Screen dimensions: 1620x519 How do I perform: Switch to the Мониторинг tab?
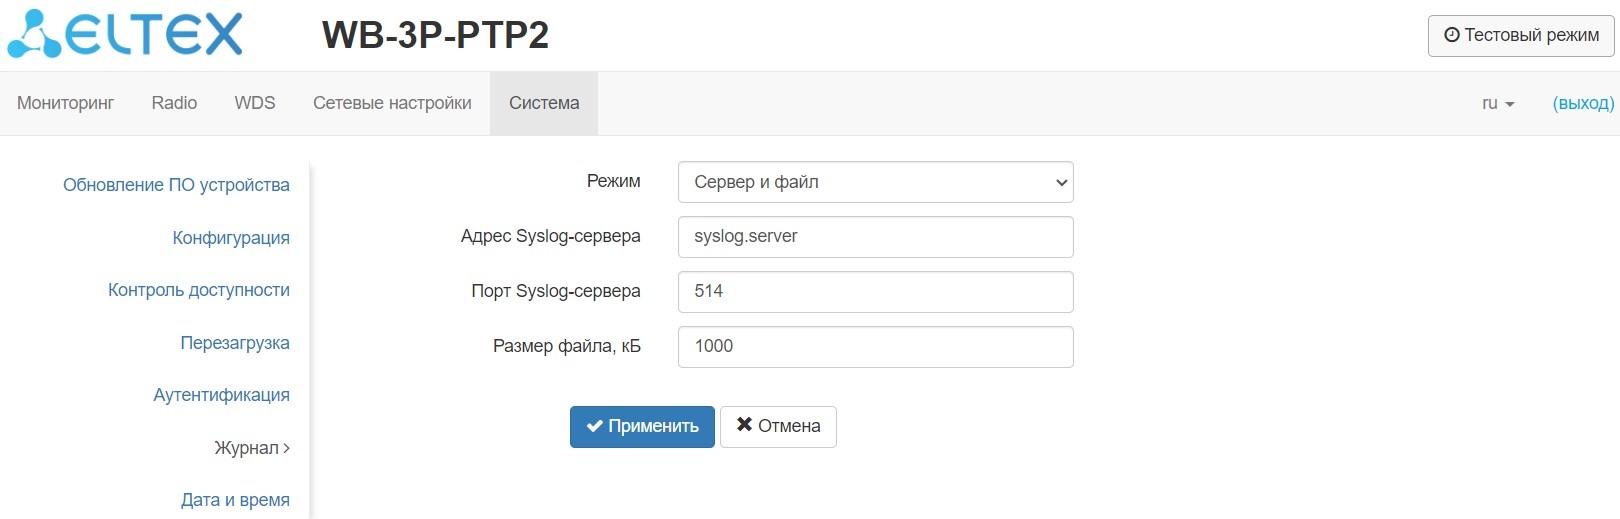(x=66, y=103)
